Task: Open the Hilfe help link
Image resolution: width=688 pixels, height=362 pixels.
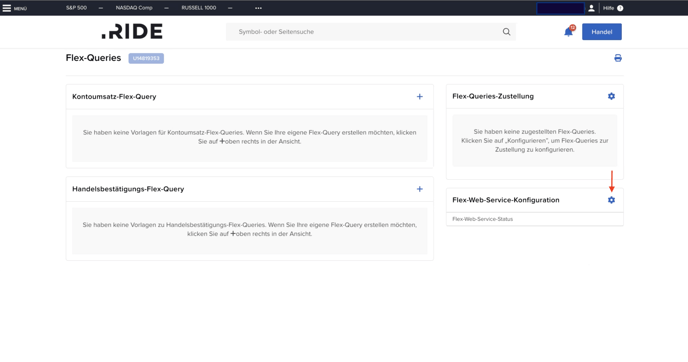Action: 608,8
